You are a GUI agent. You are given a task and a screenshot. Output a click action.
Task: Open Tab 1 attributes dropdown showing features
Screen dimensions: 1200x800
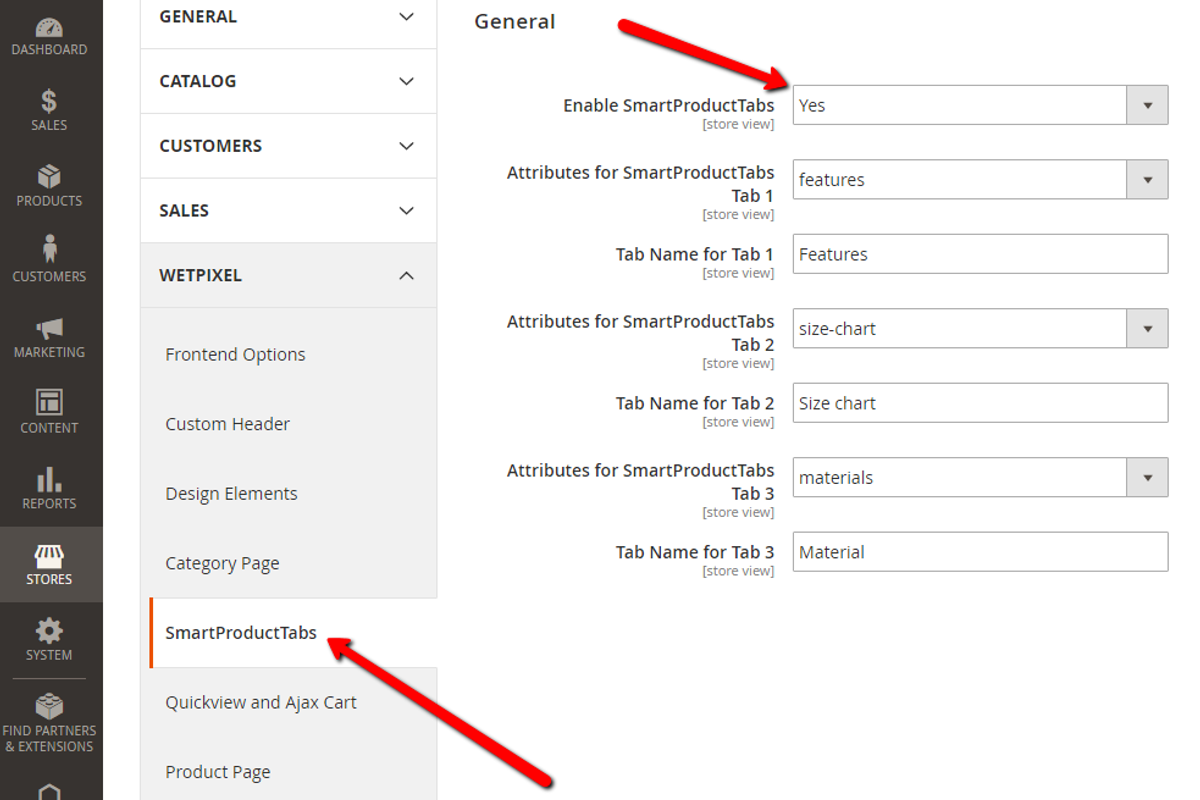click(980, 180)
